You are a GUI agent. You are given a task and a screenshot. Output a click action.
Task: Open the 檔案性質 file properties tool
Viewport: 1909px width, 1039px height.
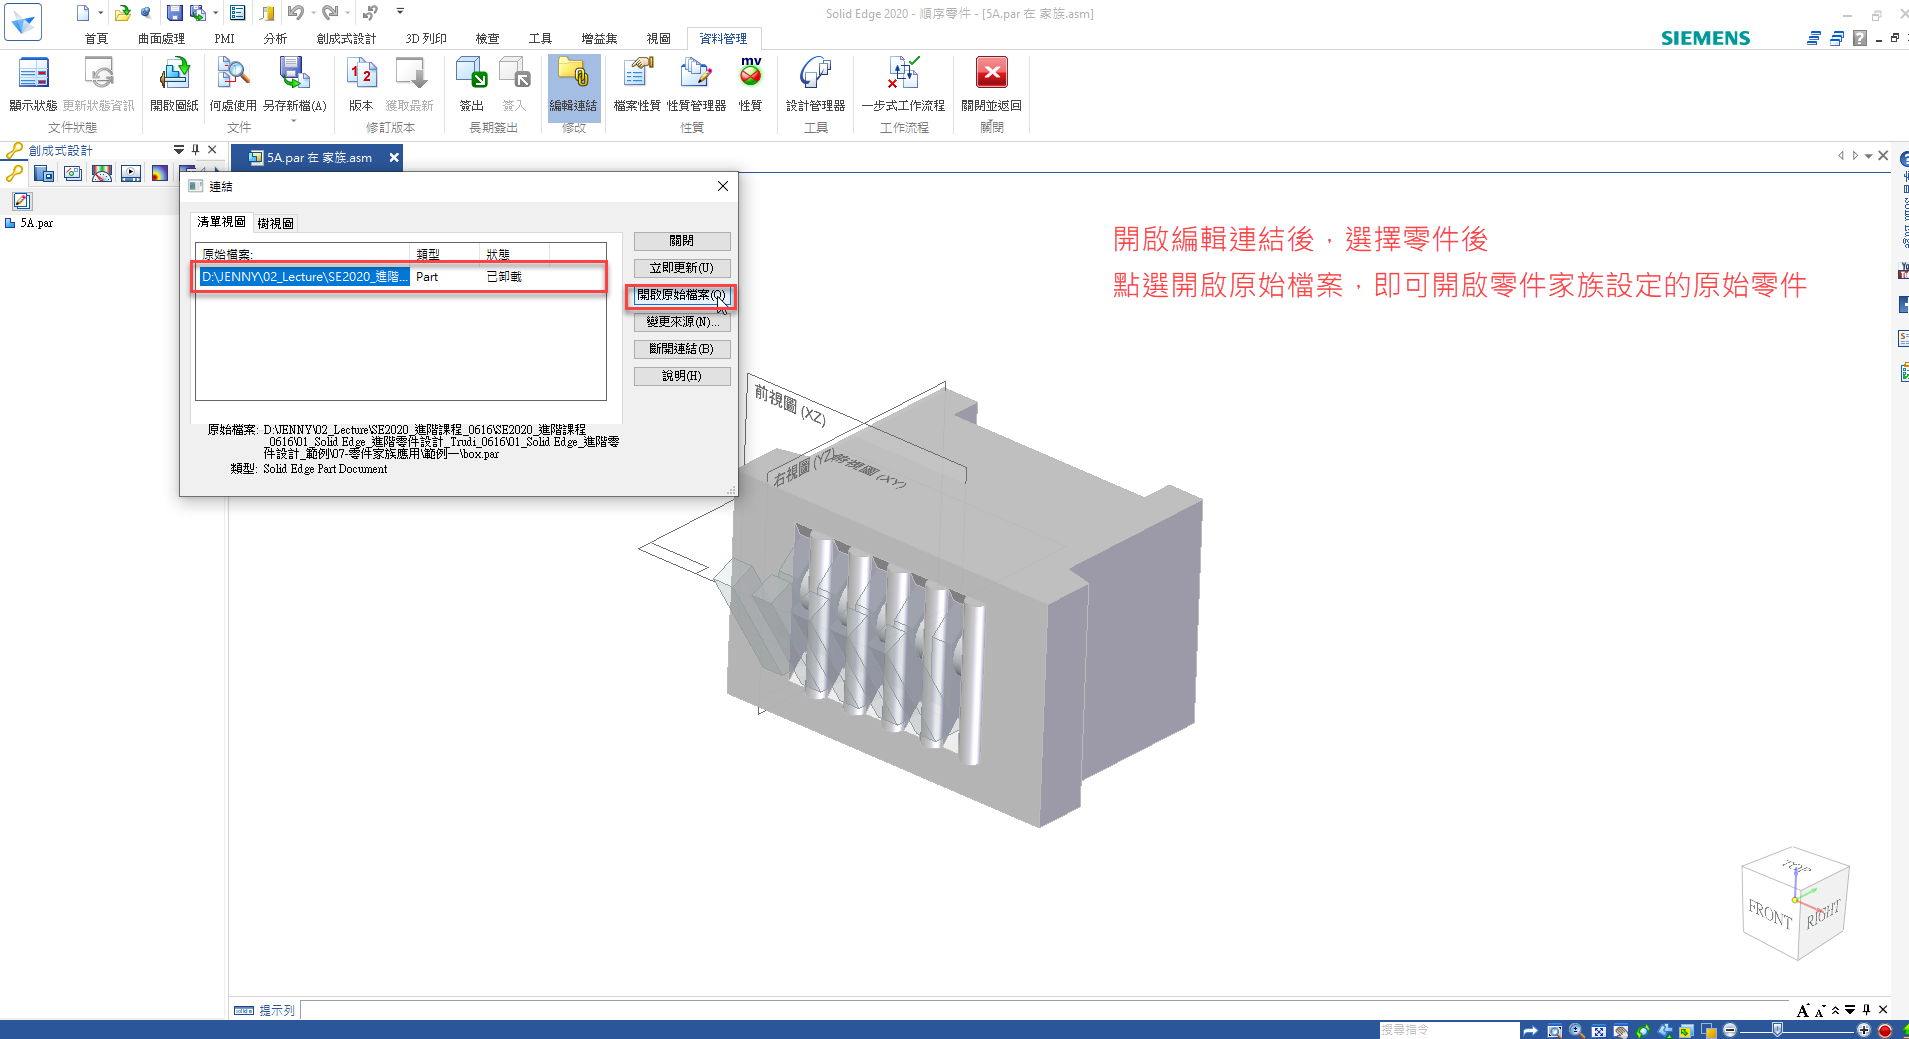[637, 84]
